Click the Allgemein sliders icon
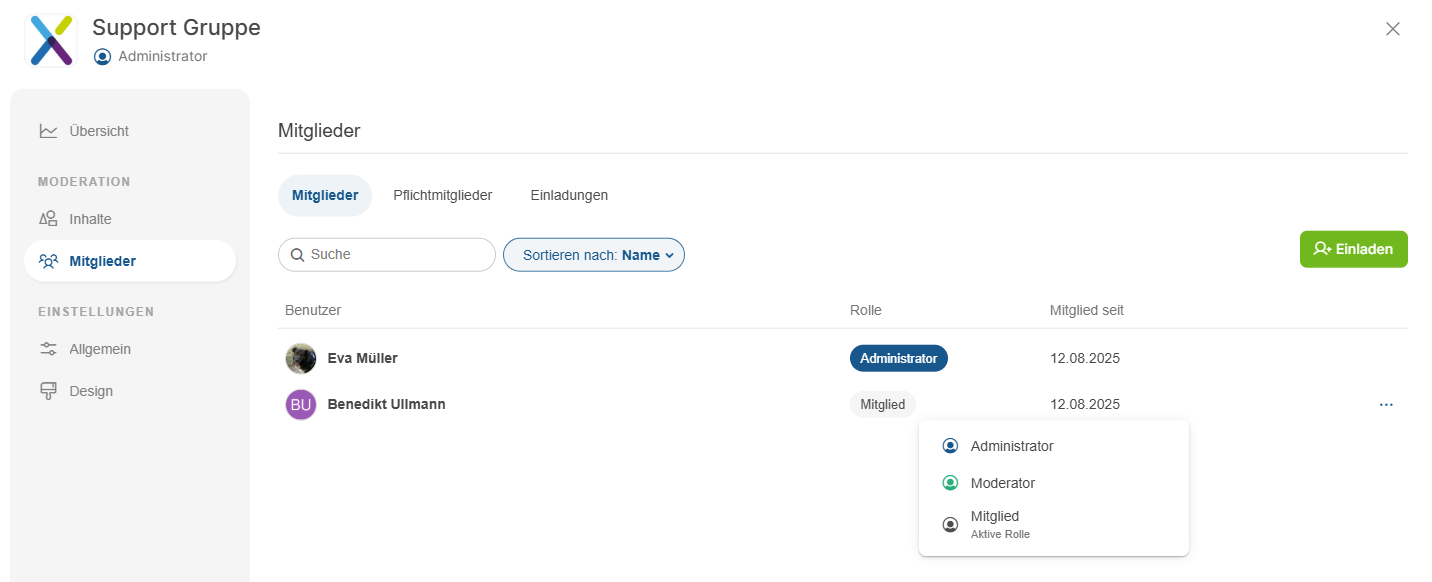The image size is (1432, 582). pos(48,349)
